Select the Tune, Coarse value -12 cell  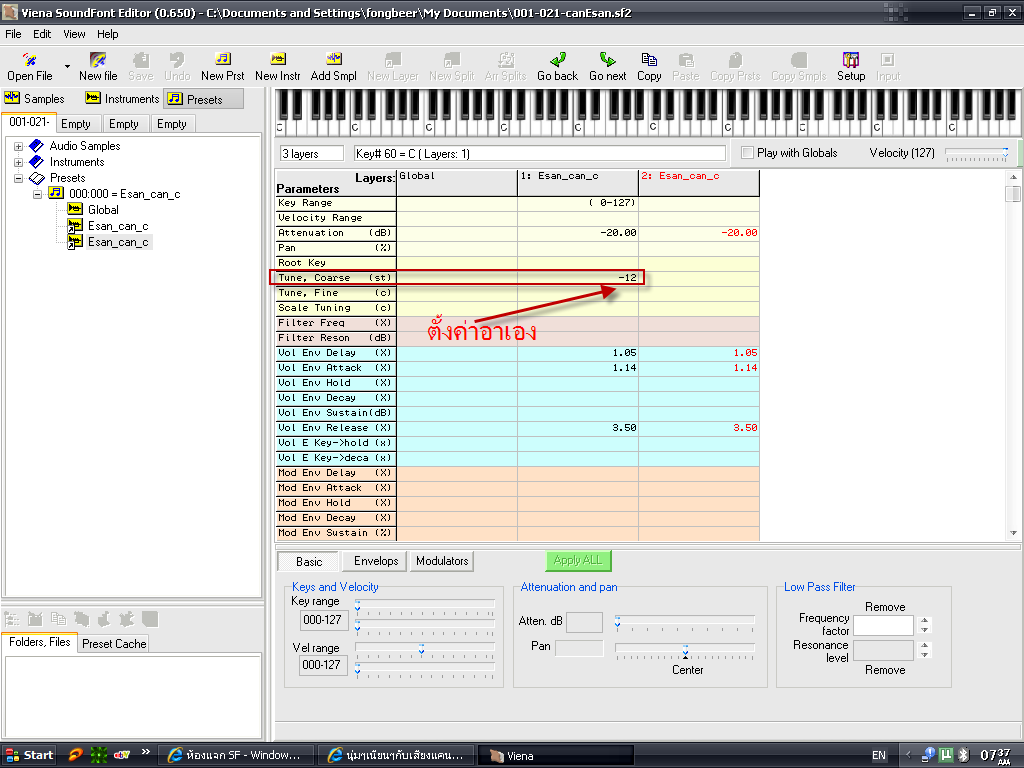(x=578, y=278)
